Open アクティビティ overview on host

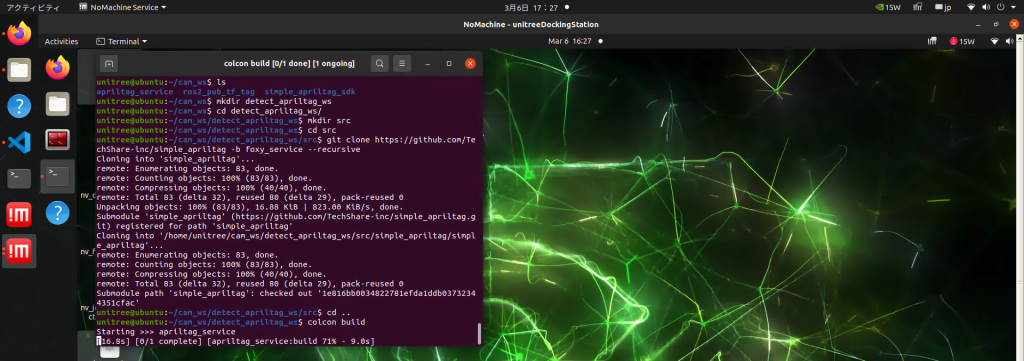pyautogui.click(x=33, y=7)
